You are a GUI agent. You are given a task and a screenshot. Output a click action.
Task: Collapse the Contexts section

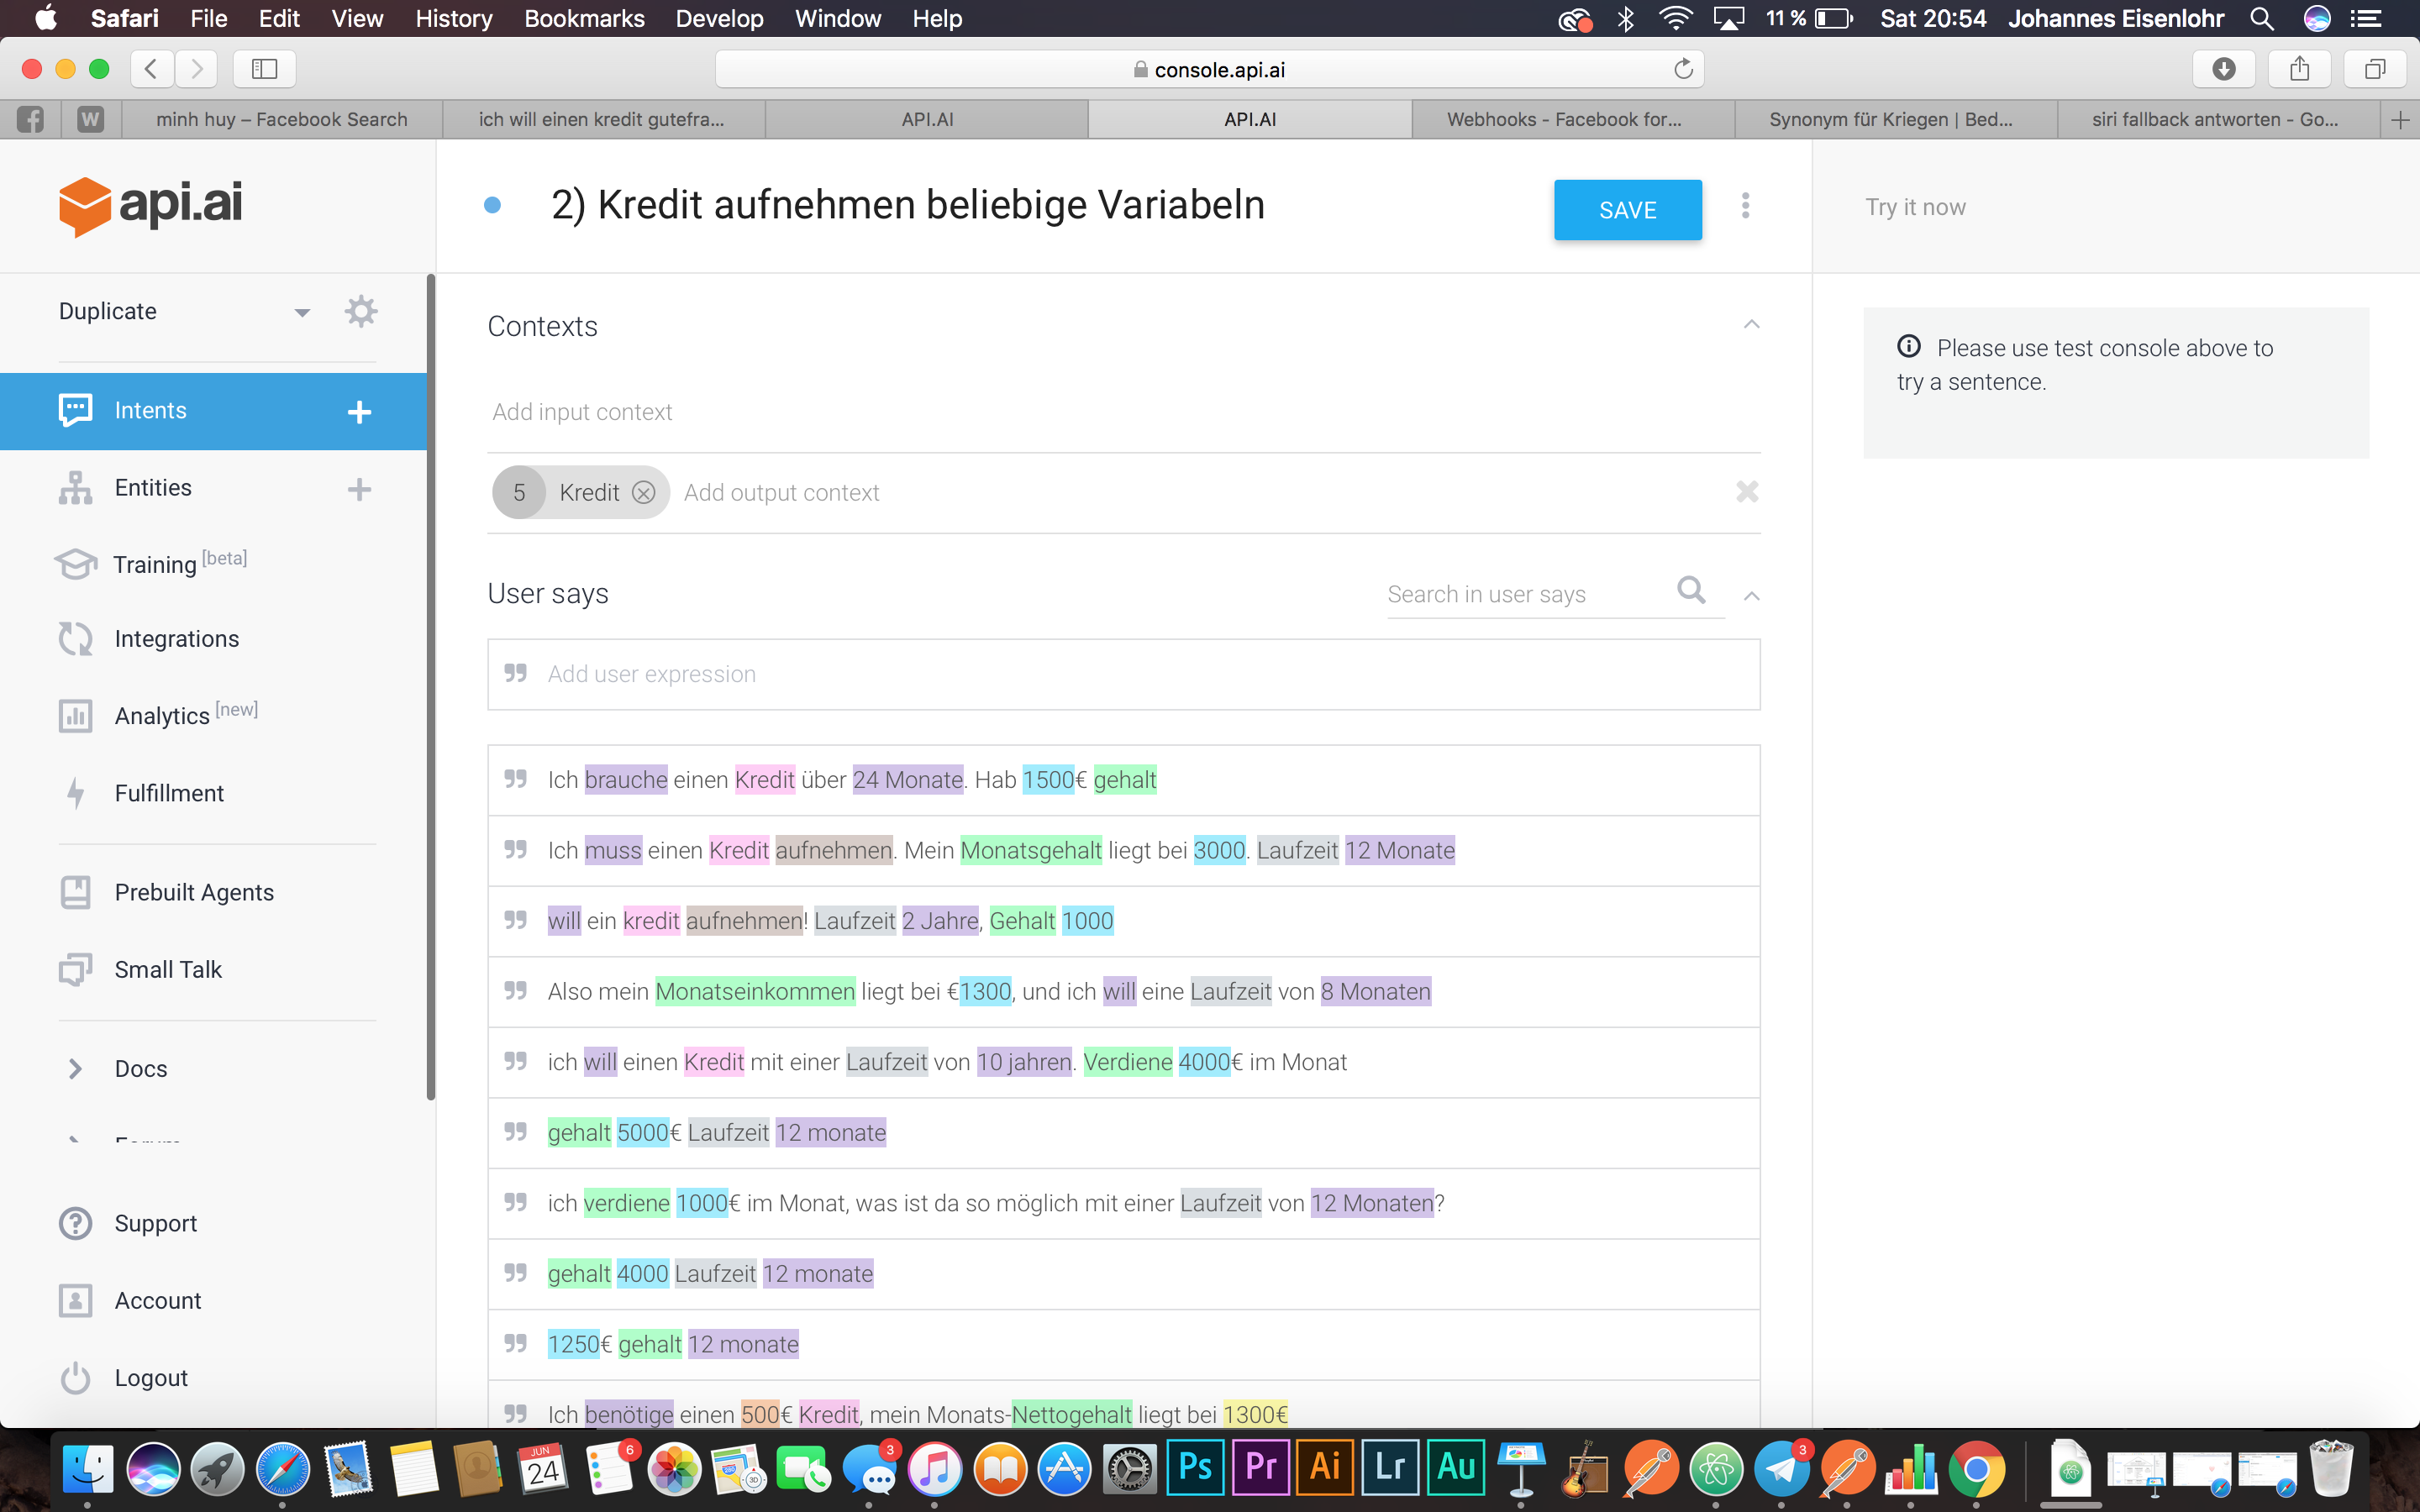click(1751, 325)
